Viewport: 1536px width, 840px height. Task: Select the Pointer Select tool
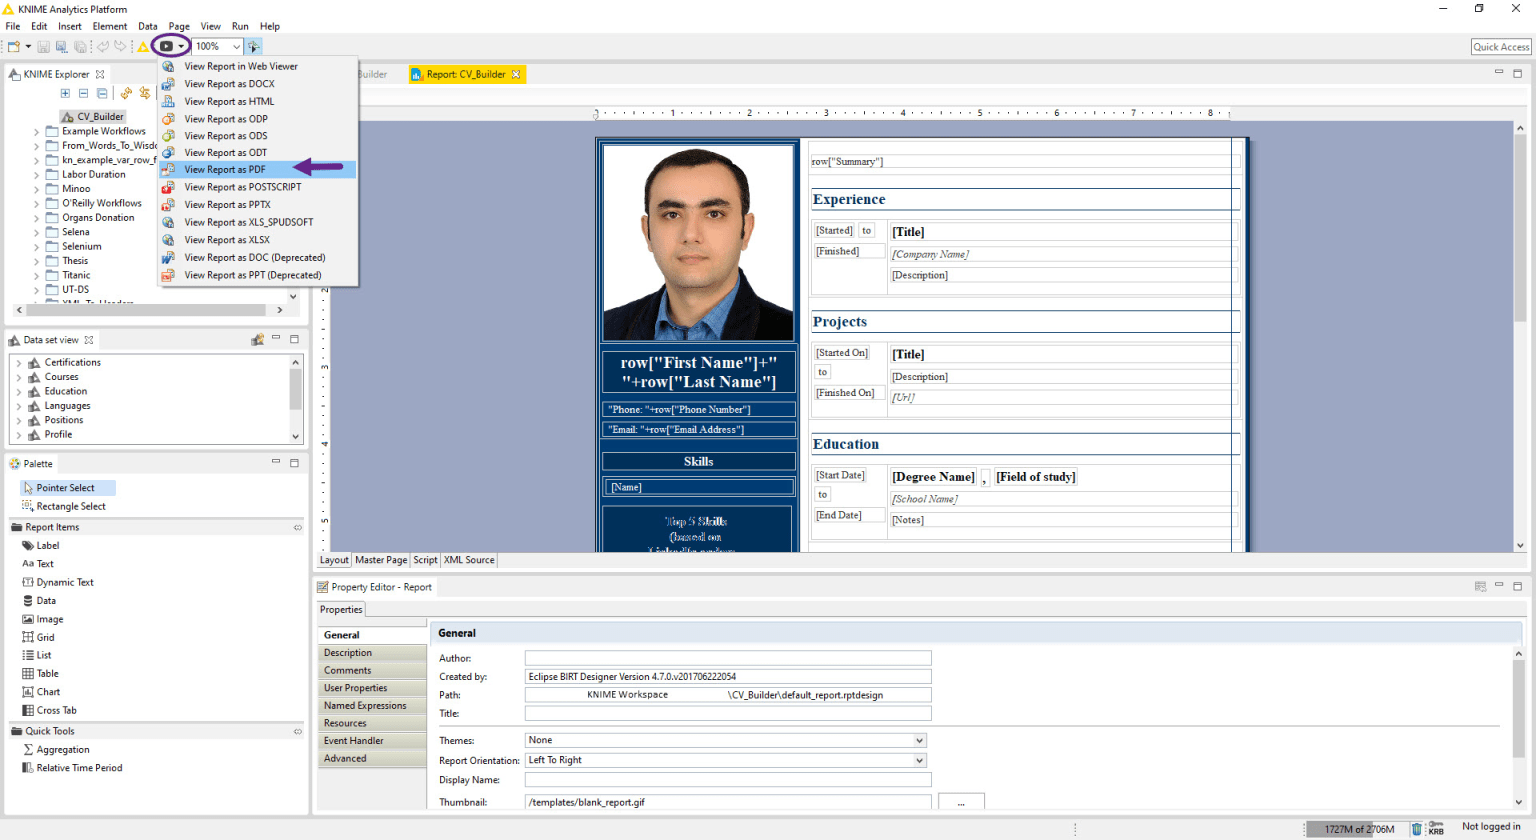(68, 488)
